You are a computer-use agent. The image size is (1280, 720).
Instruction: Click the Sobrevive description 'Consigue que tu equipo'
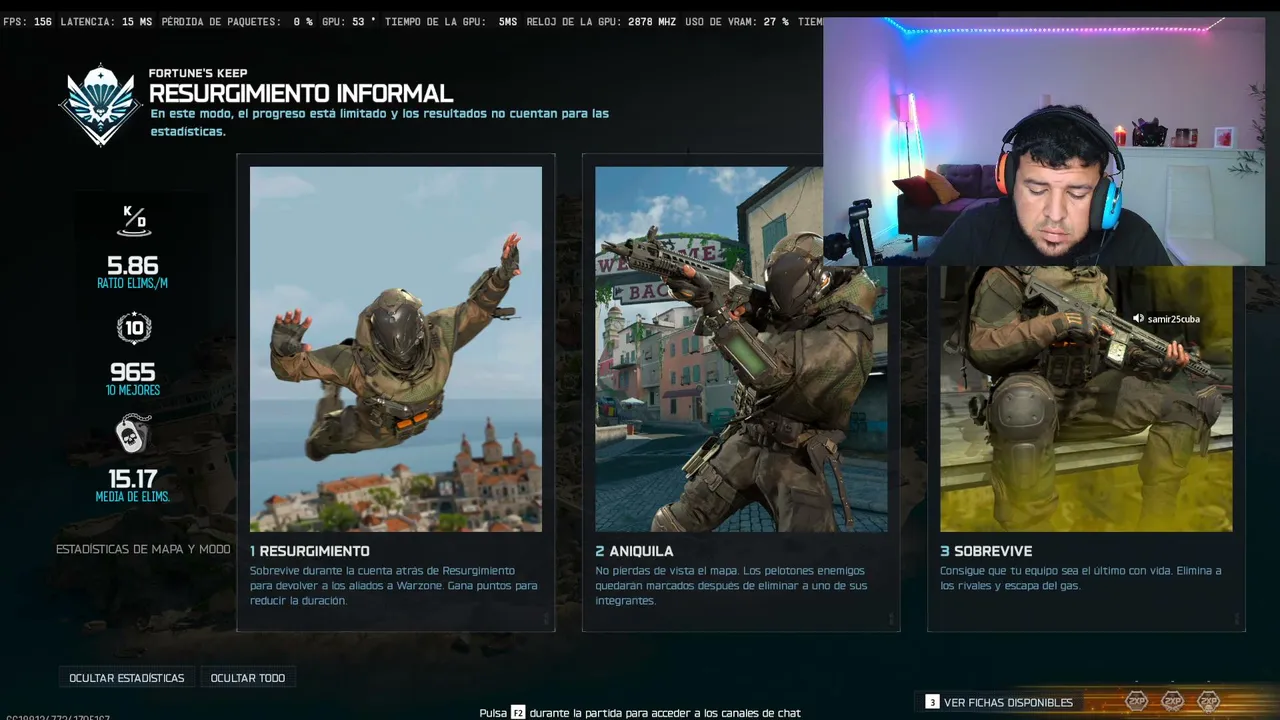pos(1081,578)
